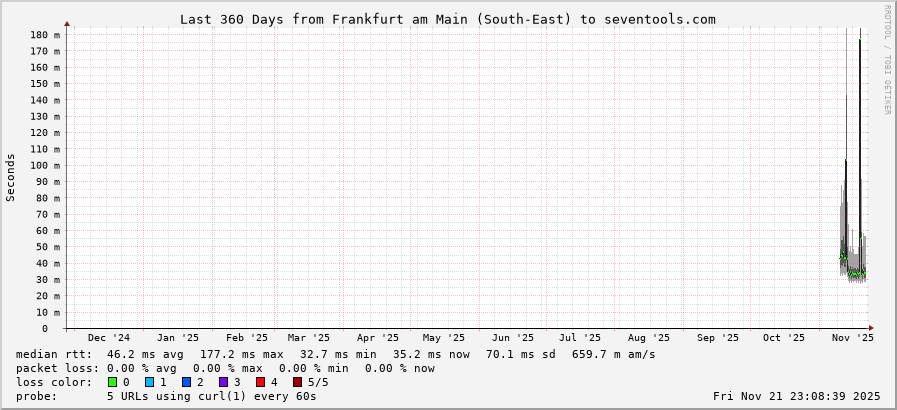
Task: Click the Dec '24 label on the time axis
Action: click(108, 338)
